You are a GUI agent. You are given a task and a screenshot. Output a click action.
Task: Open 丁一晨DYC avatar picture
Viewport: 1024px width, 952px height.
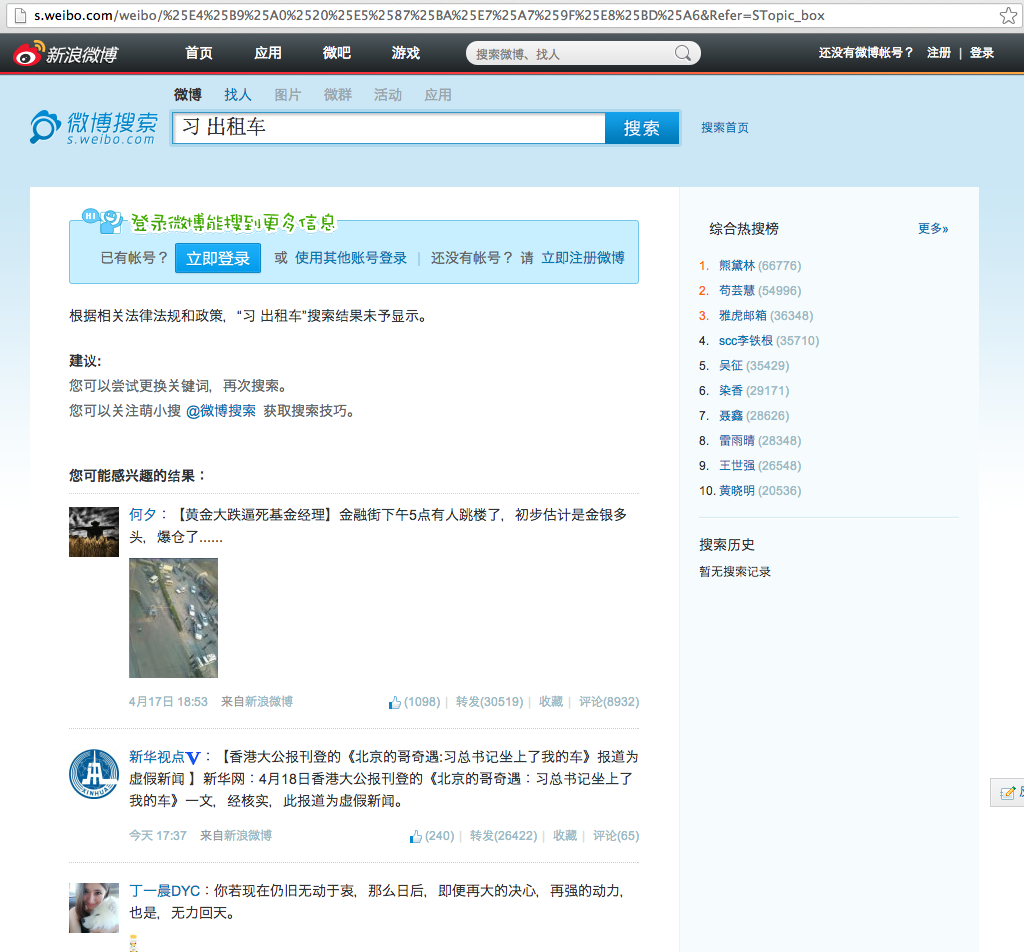coord(94,908)
